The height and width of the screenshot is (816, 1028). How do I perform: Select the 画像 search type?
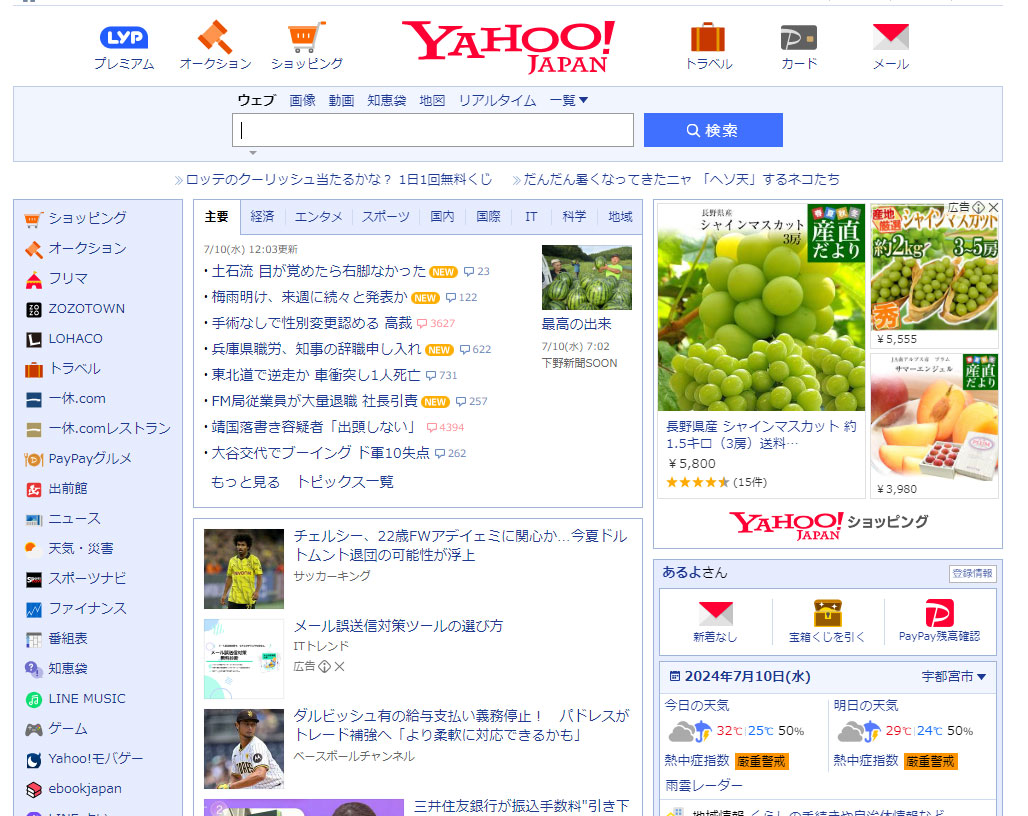[302, 100]
